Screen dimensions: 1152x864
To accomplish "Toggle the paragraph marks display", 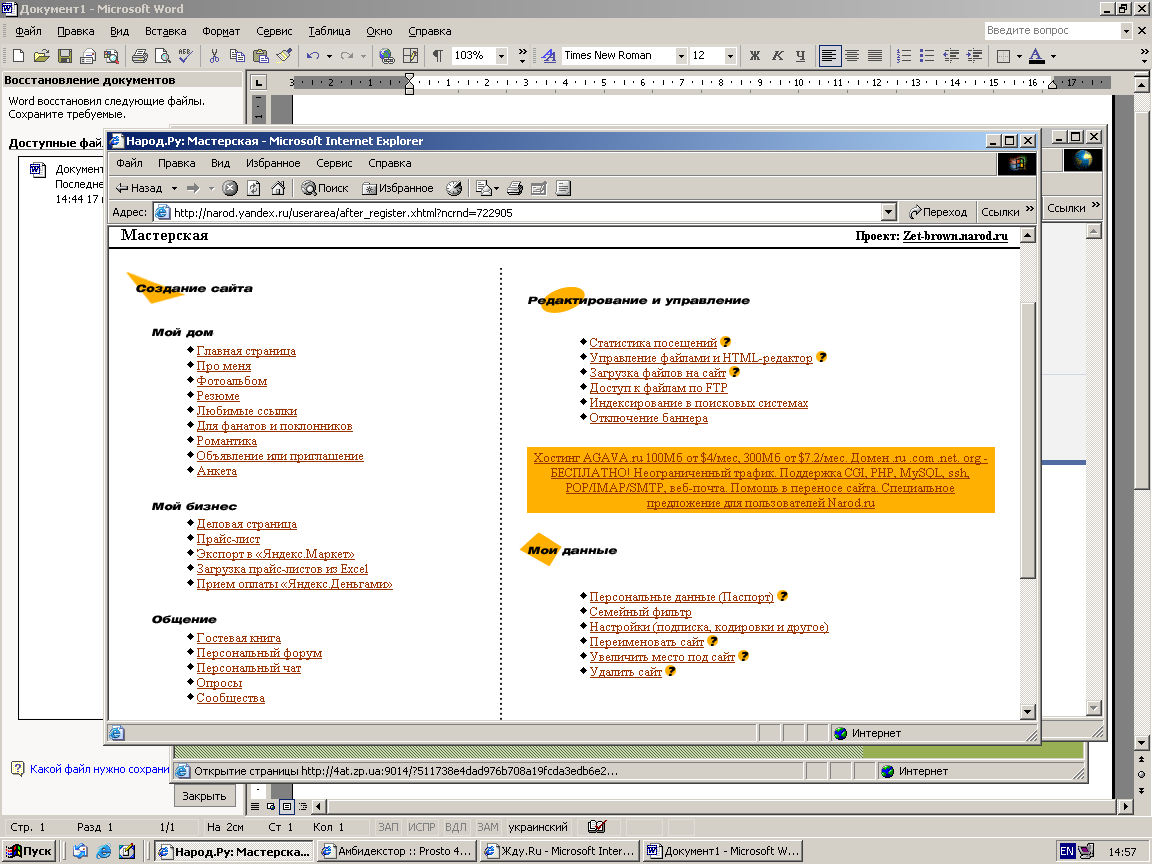I will (x=438, y=55).
